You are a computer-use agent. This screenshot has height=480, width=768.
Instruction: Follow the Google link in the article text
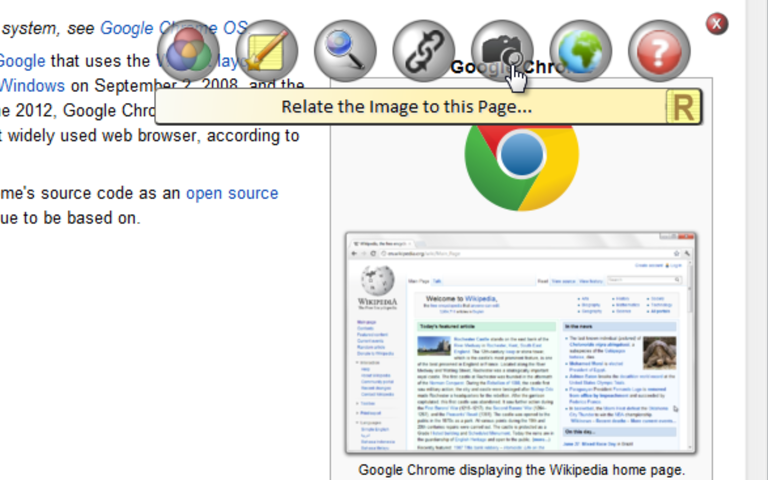23,61
